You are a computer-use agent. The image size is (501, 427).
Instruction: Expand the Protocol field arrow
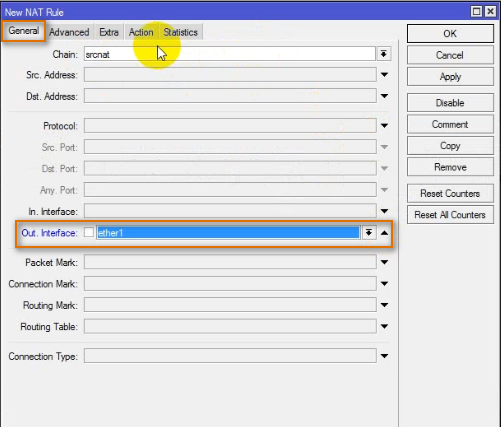[384, 126]
